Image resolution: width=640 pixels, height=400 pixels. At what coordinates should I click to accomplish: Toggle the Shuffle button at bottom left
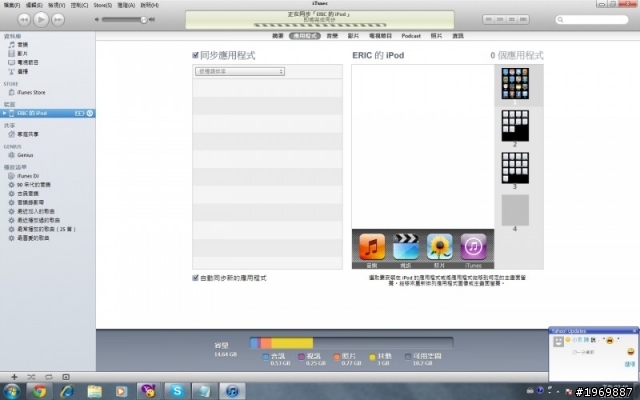point(31,377)
